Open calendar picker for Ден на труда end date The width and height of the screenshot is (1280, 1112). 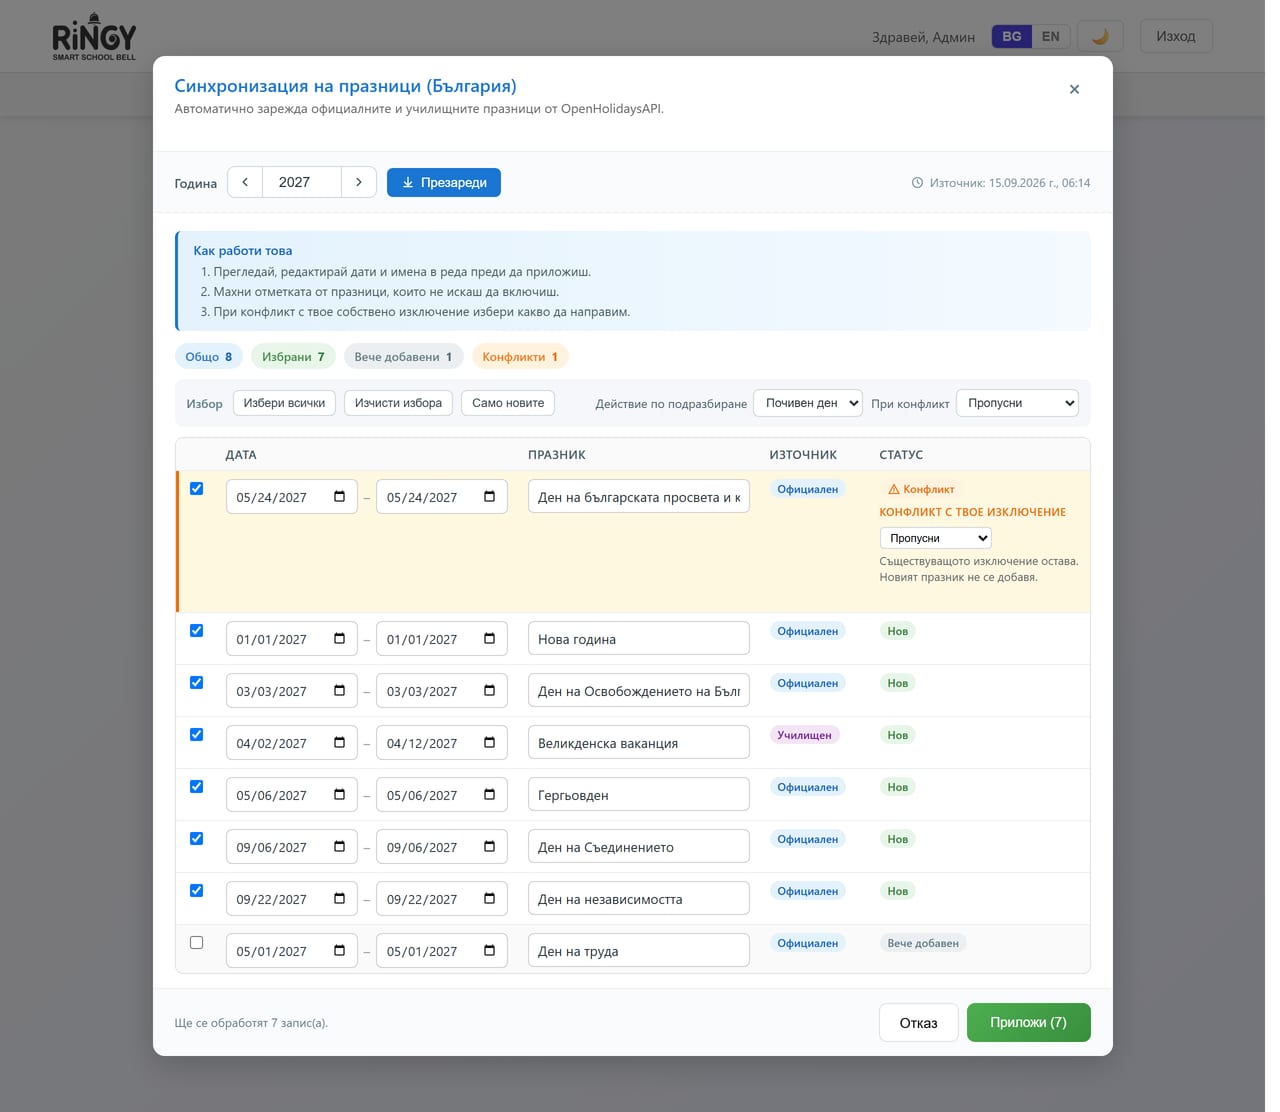(x=490, y=951)
